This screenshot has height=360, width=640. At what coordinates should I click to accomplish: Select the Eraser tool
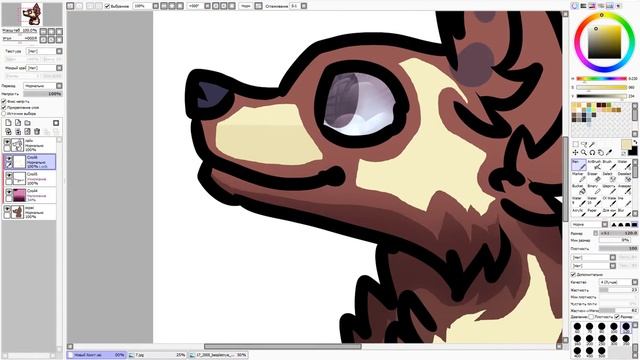[594, 177]
